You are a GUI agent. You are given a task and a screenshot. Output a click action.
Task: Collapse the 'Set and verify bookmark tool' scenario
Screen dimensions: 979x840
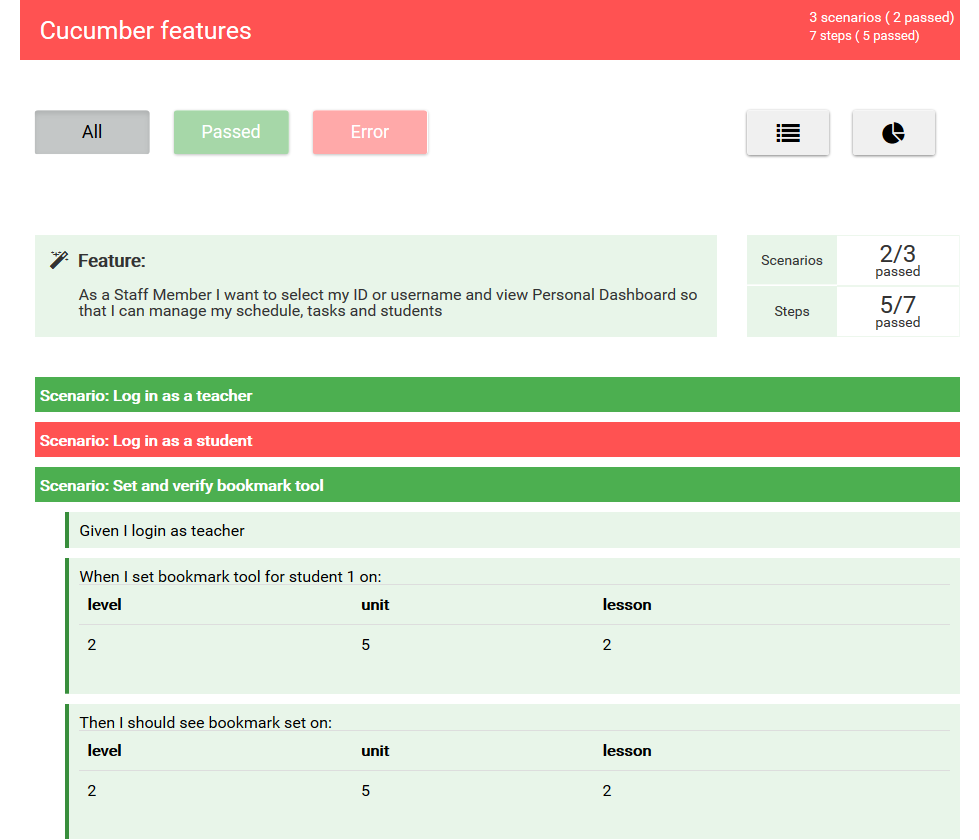pyautogui.click(x=182, y=485)
